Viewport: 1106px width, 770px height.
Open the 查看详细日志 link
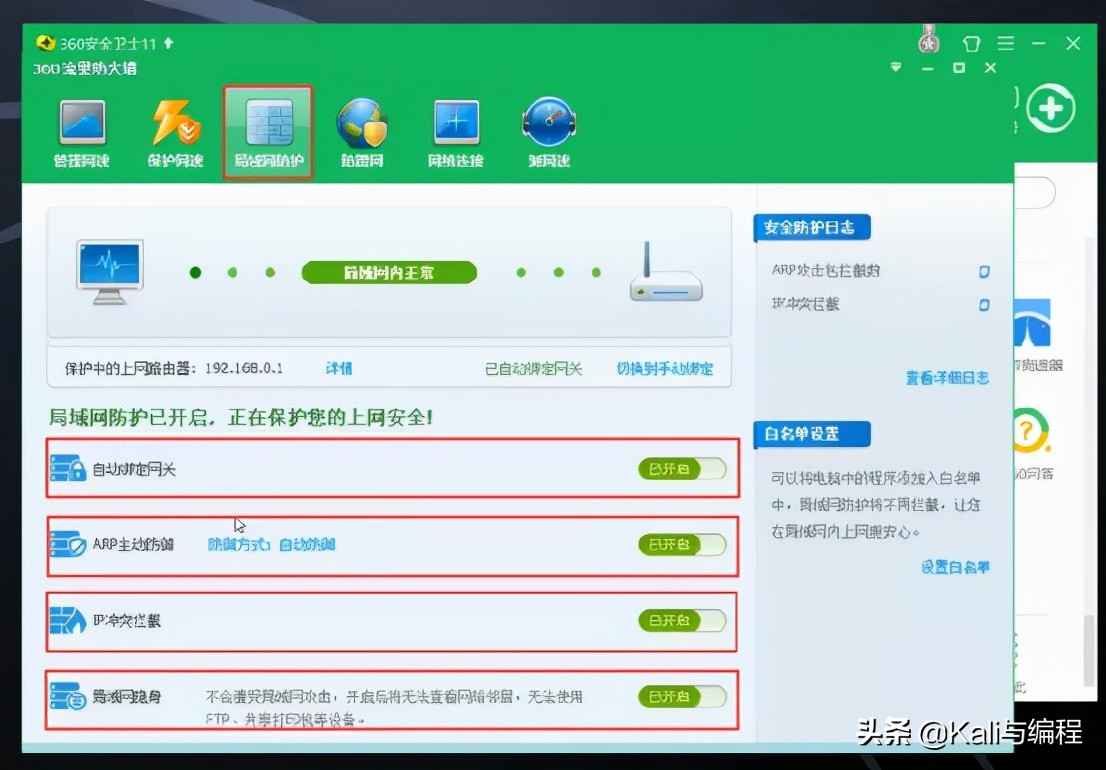[x=947, y=378]
